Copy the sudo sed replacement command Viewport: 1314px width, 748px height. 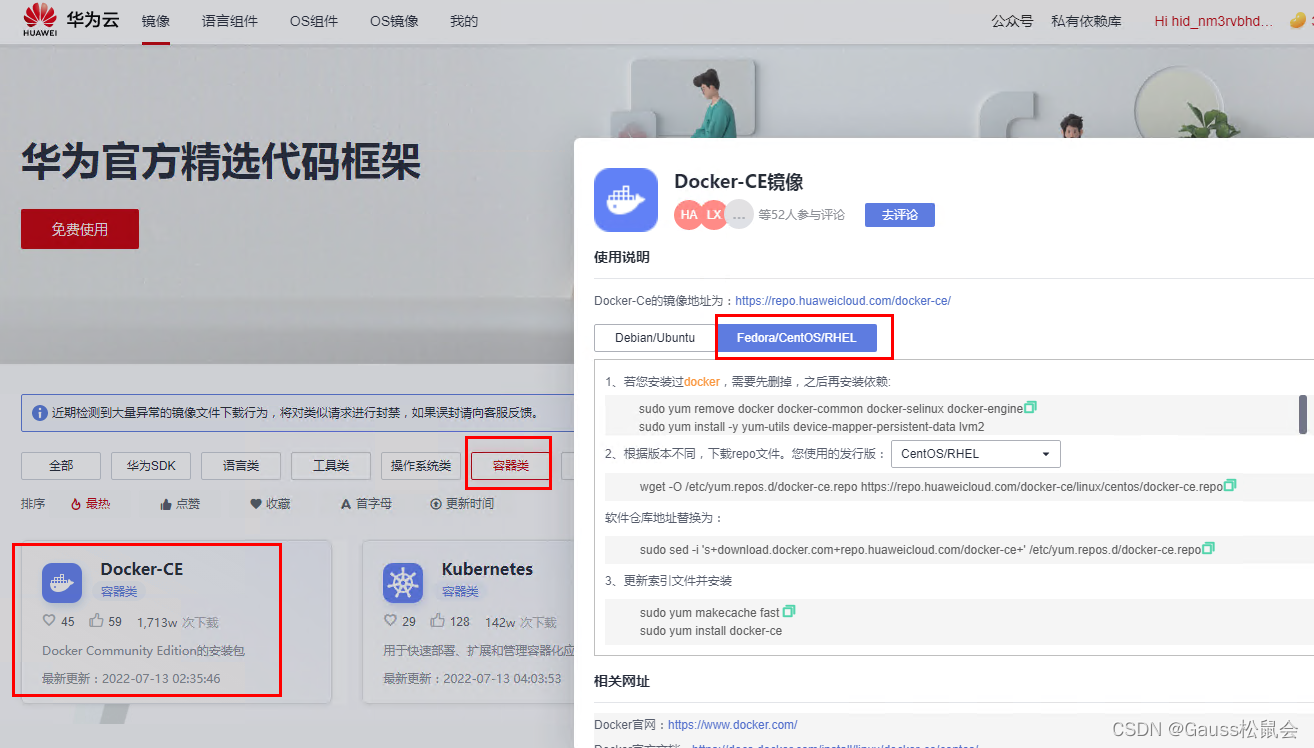(1209, 548)
